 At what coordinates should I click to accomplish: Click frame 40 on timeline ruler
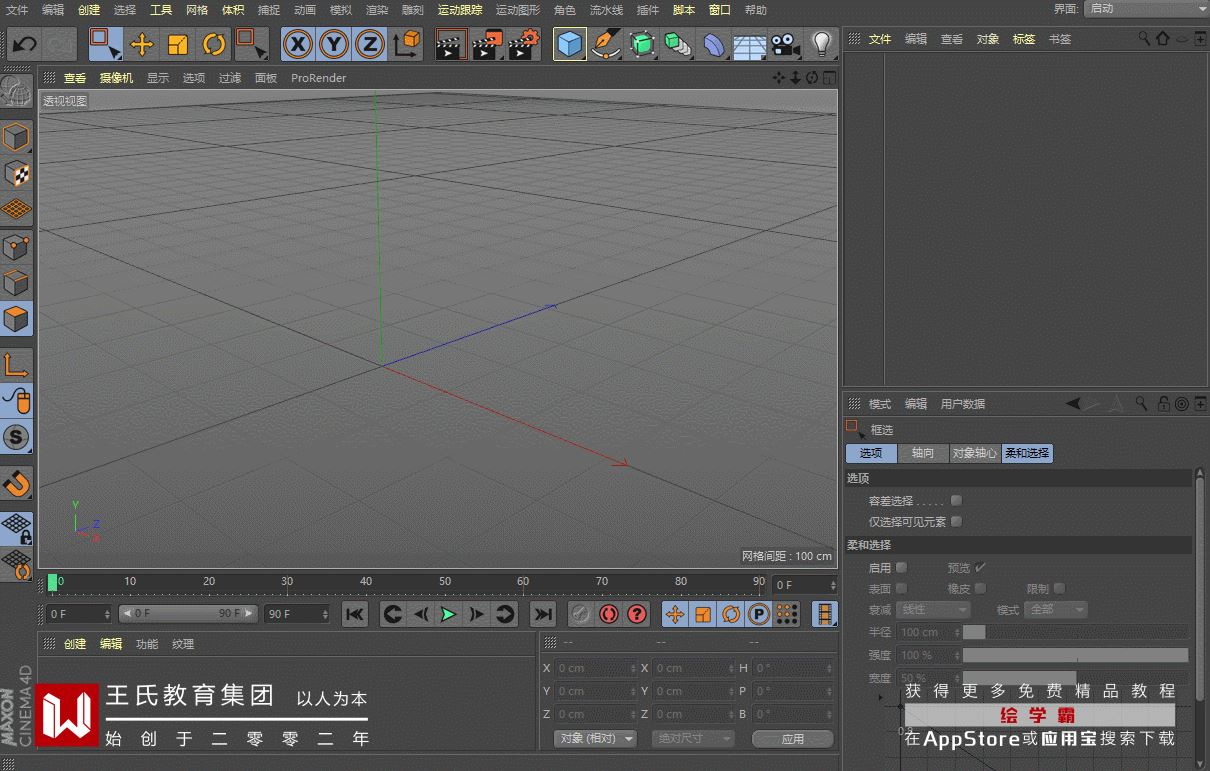(x=366, y=582)
